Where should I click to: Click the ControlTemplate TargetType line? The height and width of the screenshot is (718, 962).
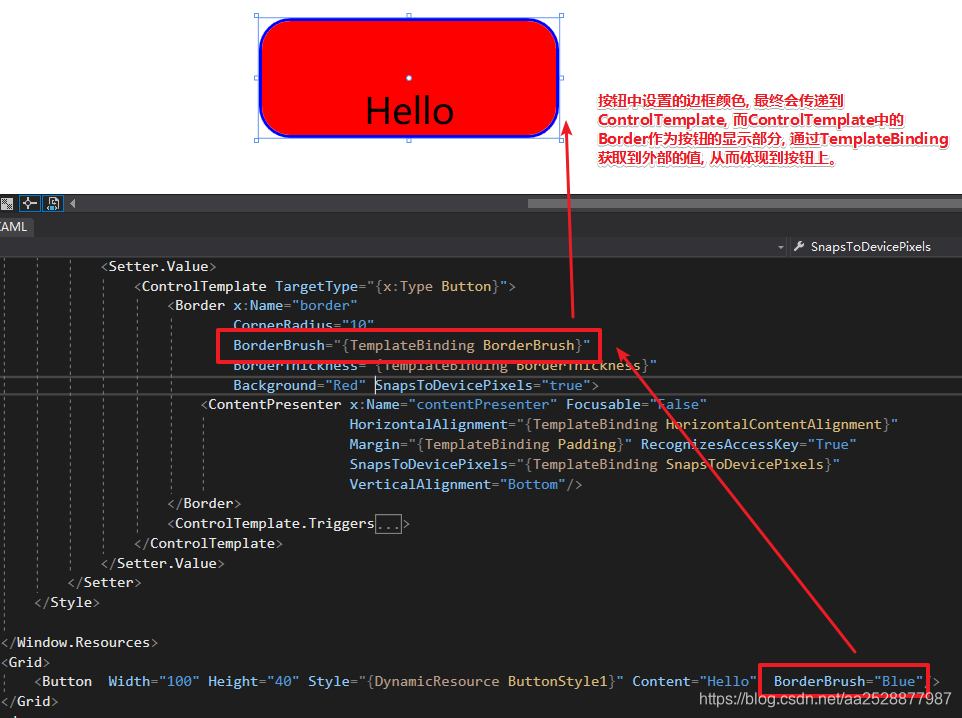pyautogui.click(x=325, y=286)
